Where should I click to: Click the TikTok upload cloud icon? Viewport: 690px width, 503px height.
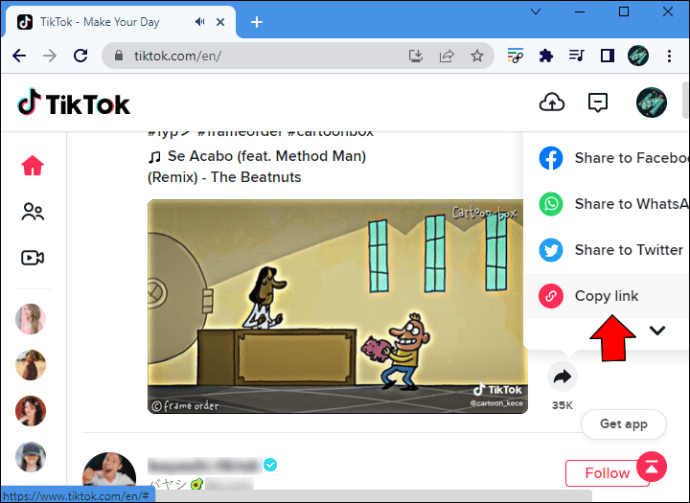[x=551, y=102]
